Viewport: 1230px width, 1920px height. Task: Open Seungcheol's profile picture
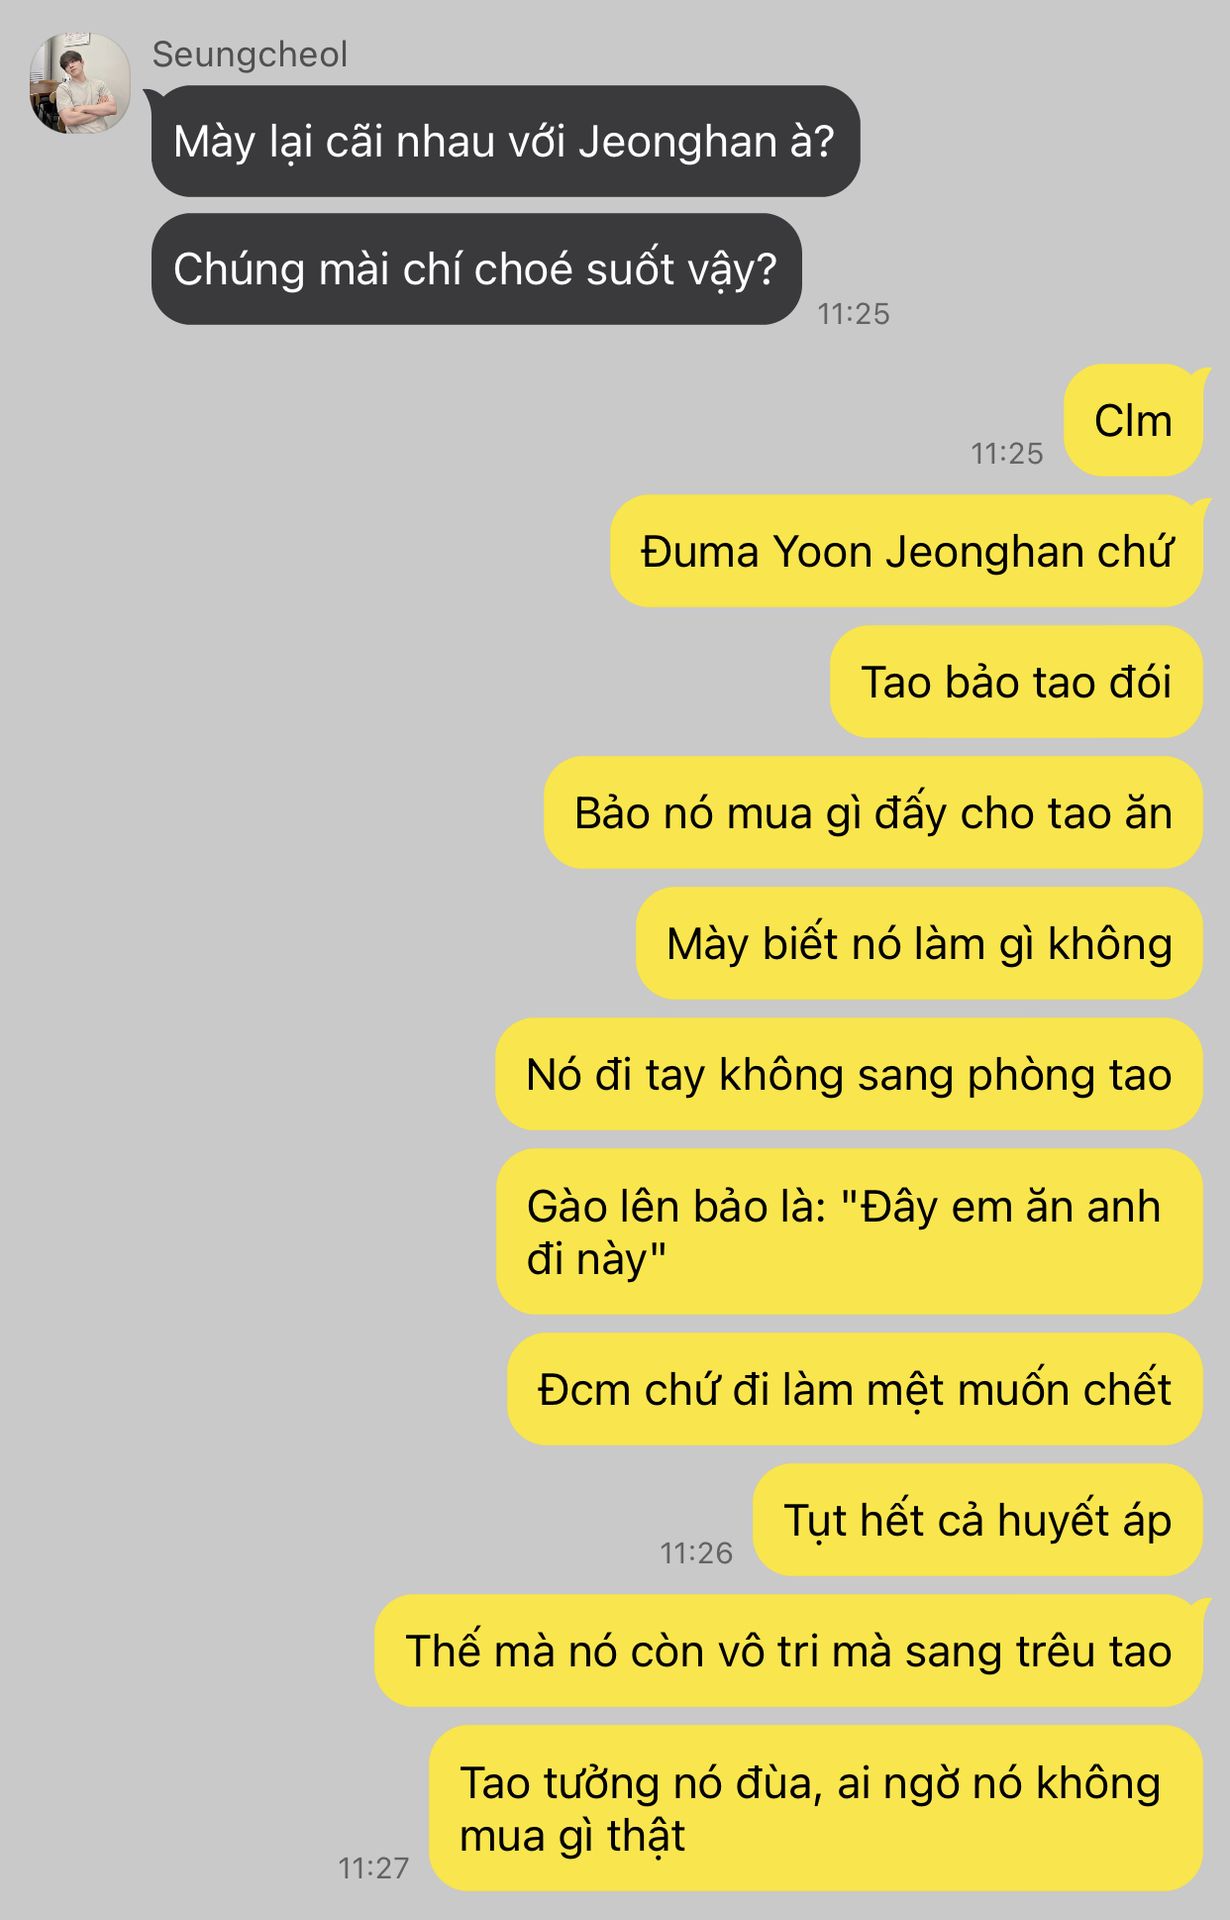coord(80,83)
